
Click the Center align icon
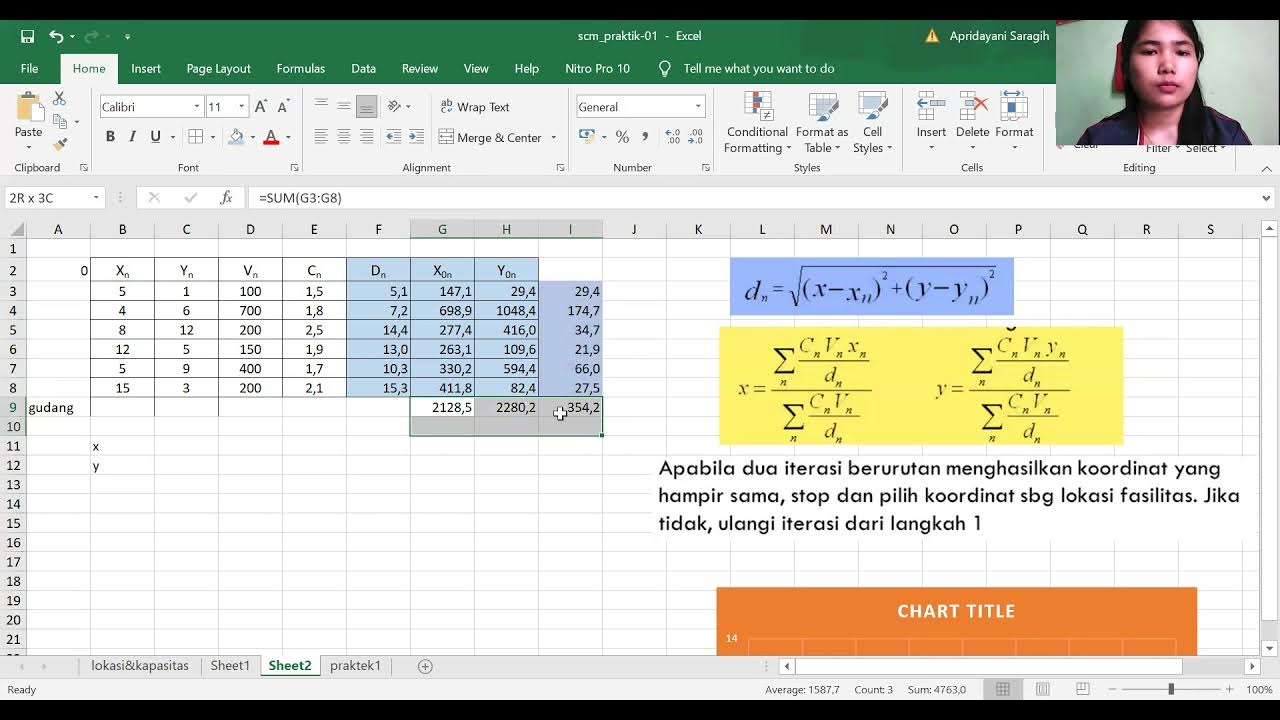[x=344, y=137]
